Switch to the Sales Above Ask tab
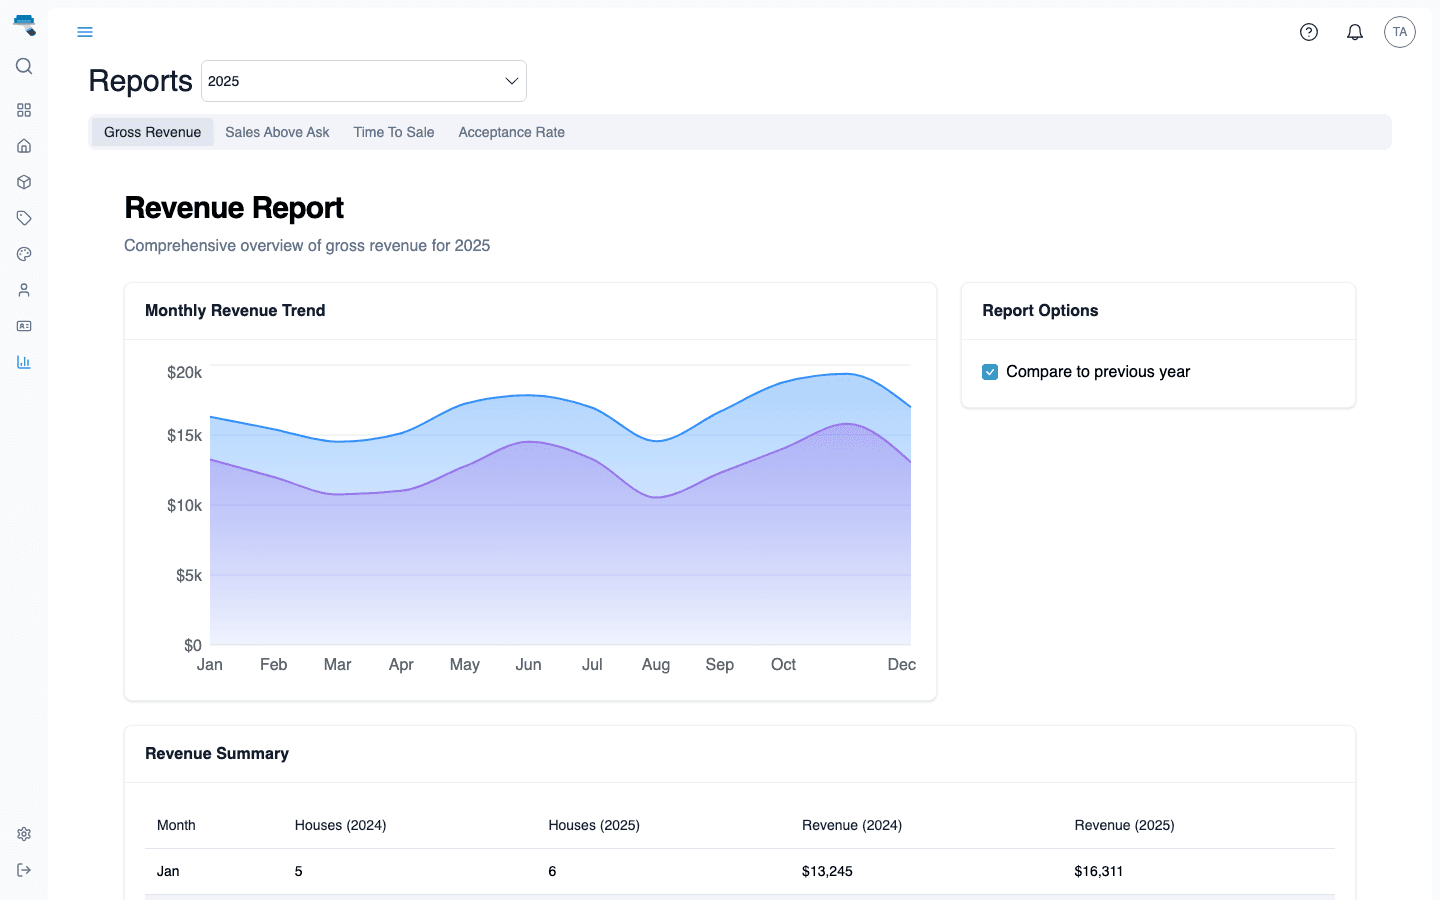This screenshot has height=900, width=1440. 276,131
